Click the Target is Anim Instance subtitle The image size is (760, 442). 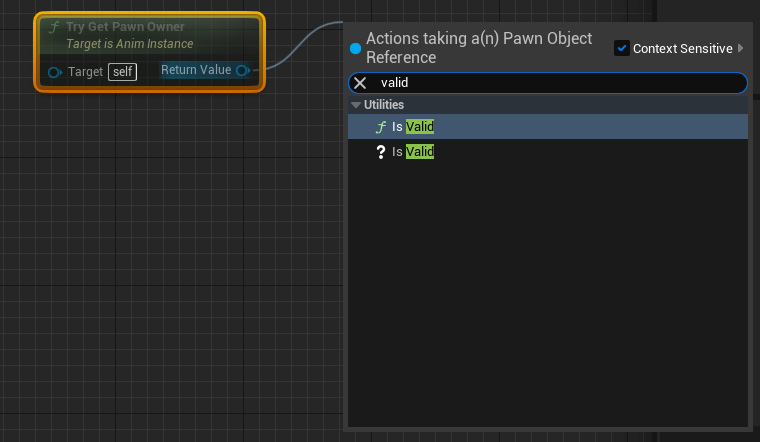pos(129,44)
